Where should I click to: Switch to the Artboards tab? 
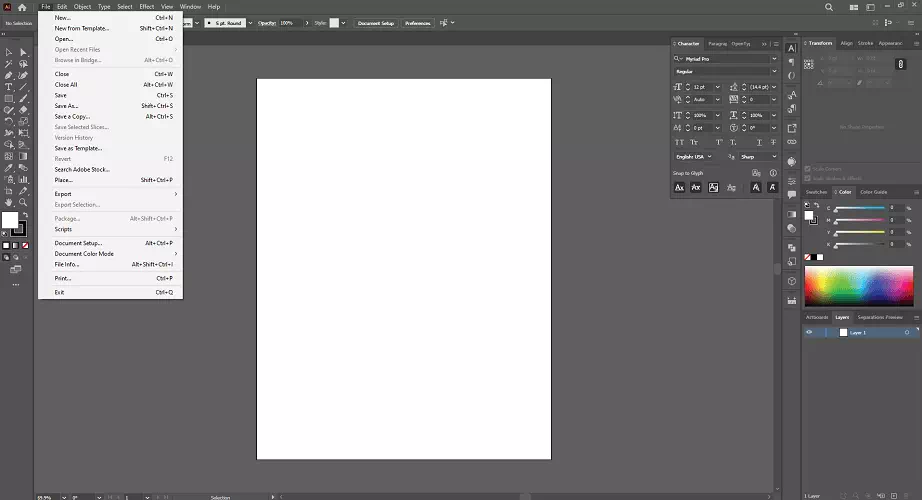(817, 317)
